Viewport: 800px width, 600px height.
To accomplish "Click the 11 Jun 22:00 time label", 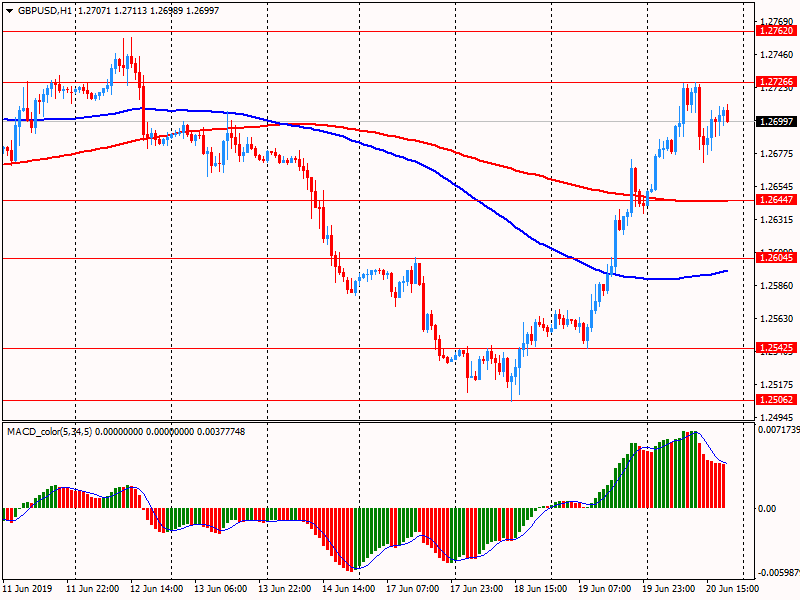I will pos(93,589).
